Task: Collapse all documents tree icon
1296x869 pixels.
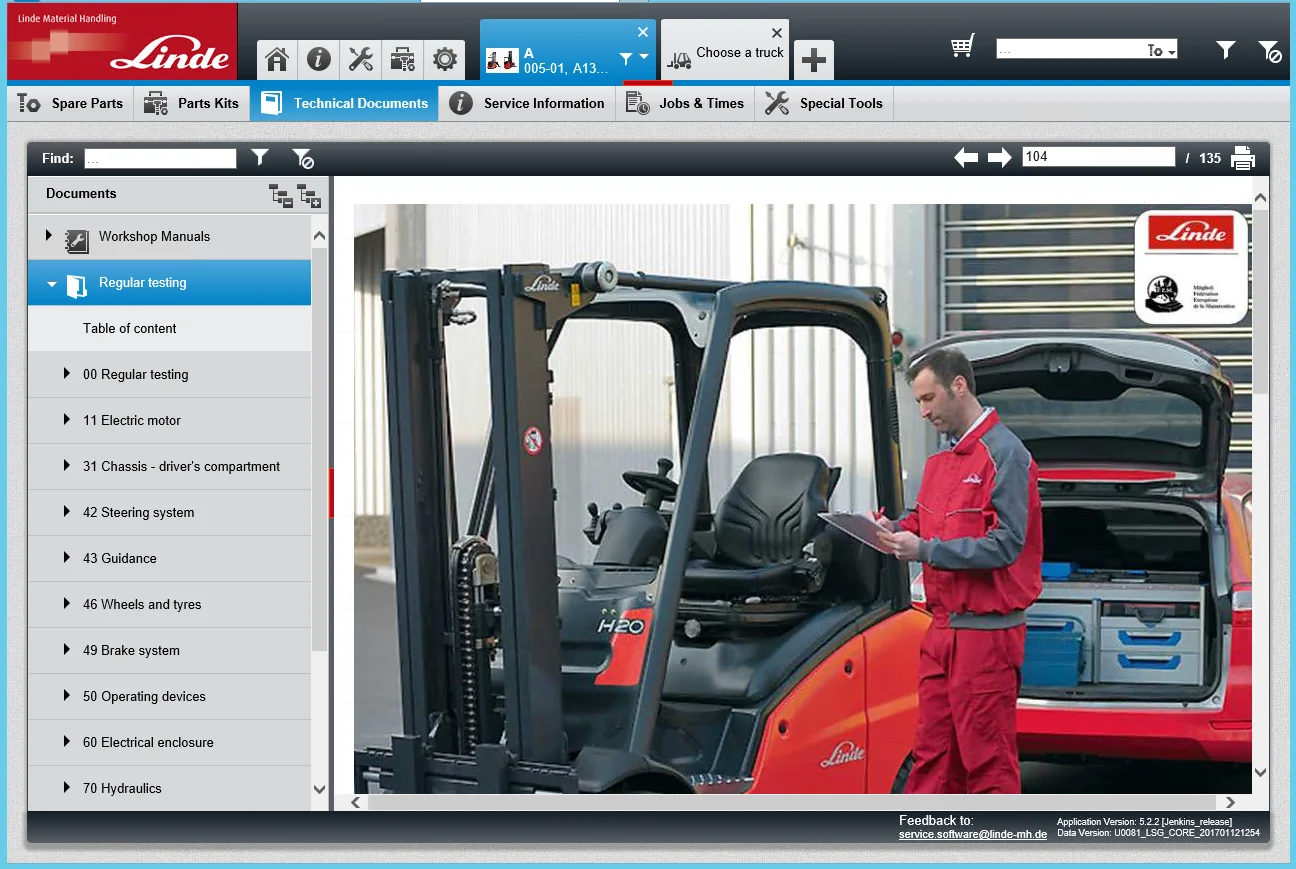Action: (282, 196)
